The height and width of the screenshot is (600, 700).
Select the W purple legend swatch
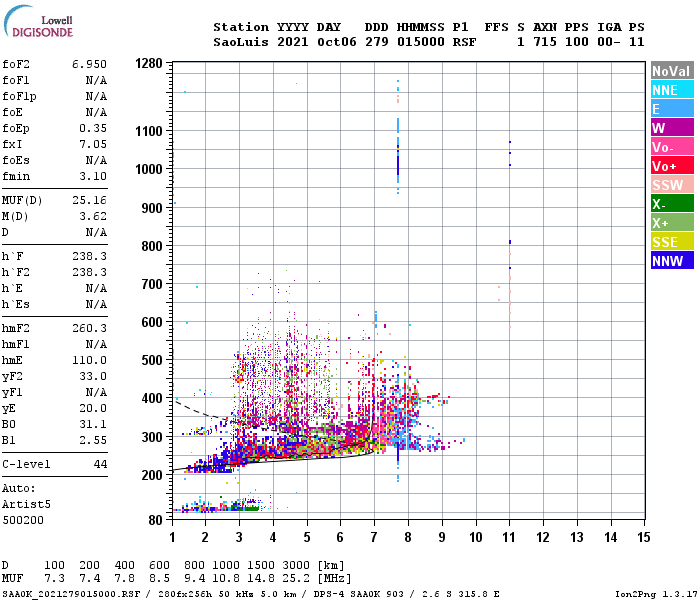pos(672,128)
